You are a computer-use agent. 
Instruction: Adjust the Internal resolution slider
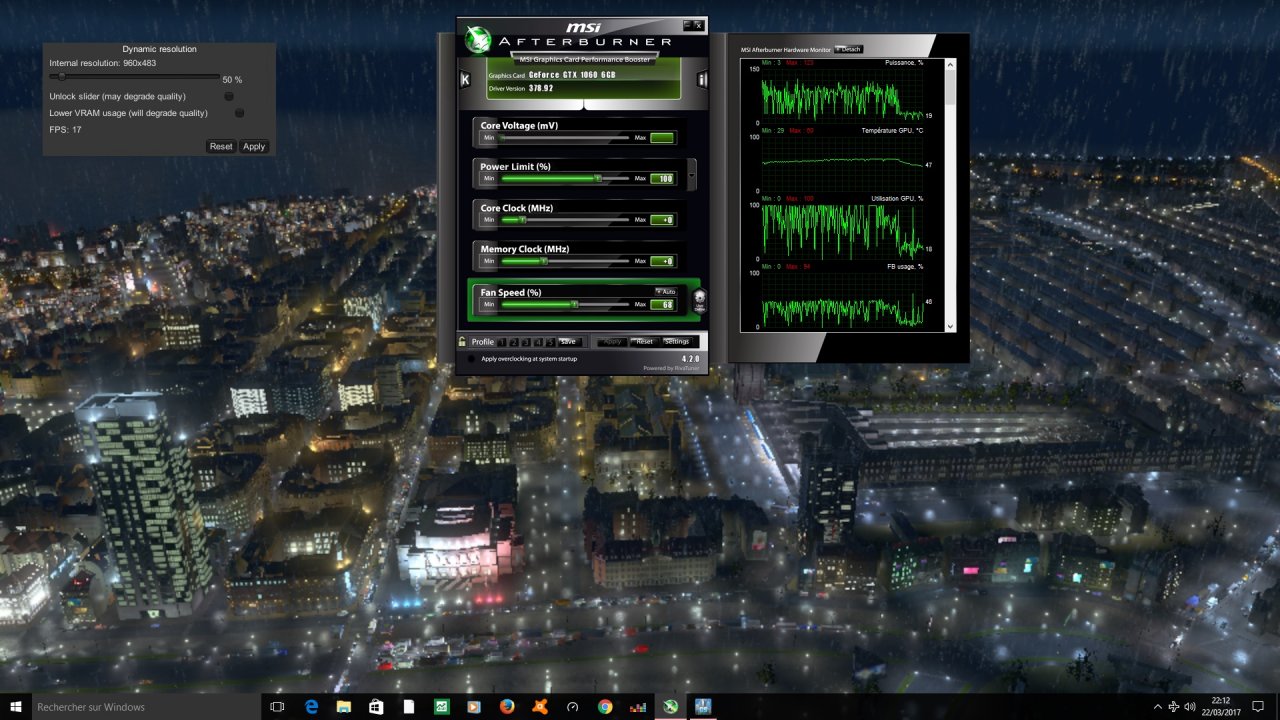pos(134,77)
